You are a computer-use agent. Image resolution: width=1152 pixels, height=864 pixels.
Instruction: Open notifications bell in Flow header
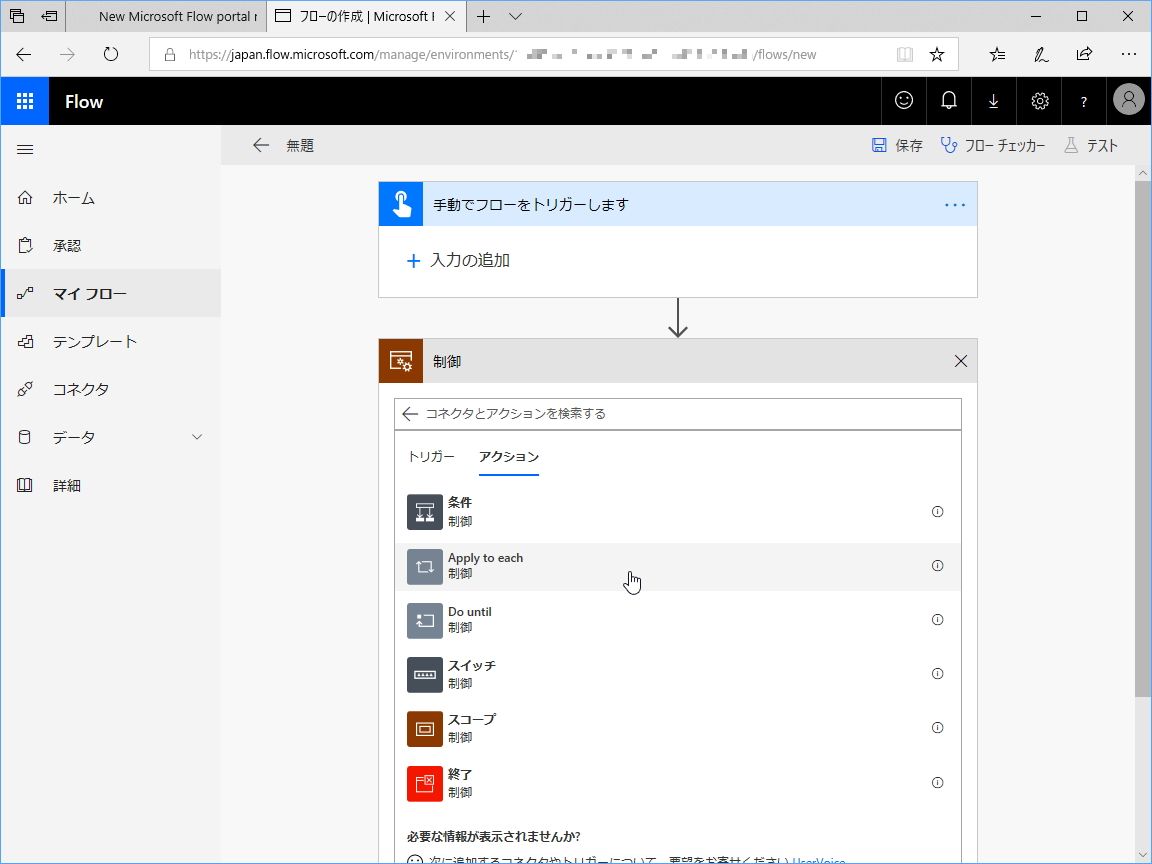tap(948, 101)
